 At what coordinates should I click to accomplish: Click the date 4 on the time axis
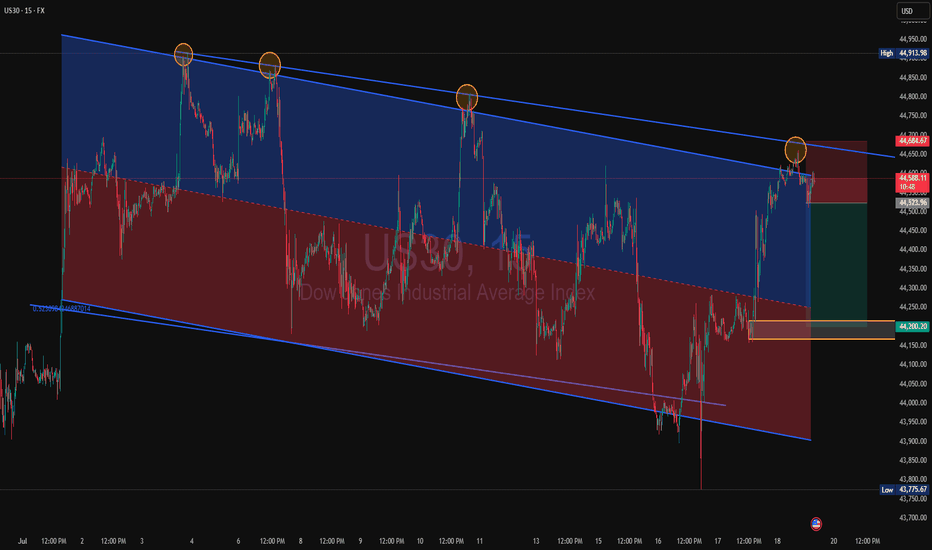191,541
